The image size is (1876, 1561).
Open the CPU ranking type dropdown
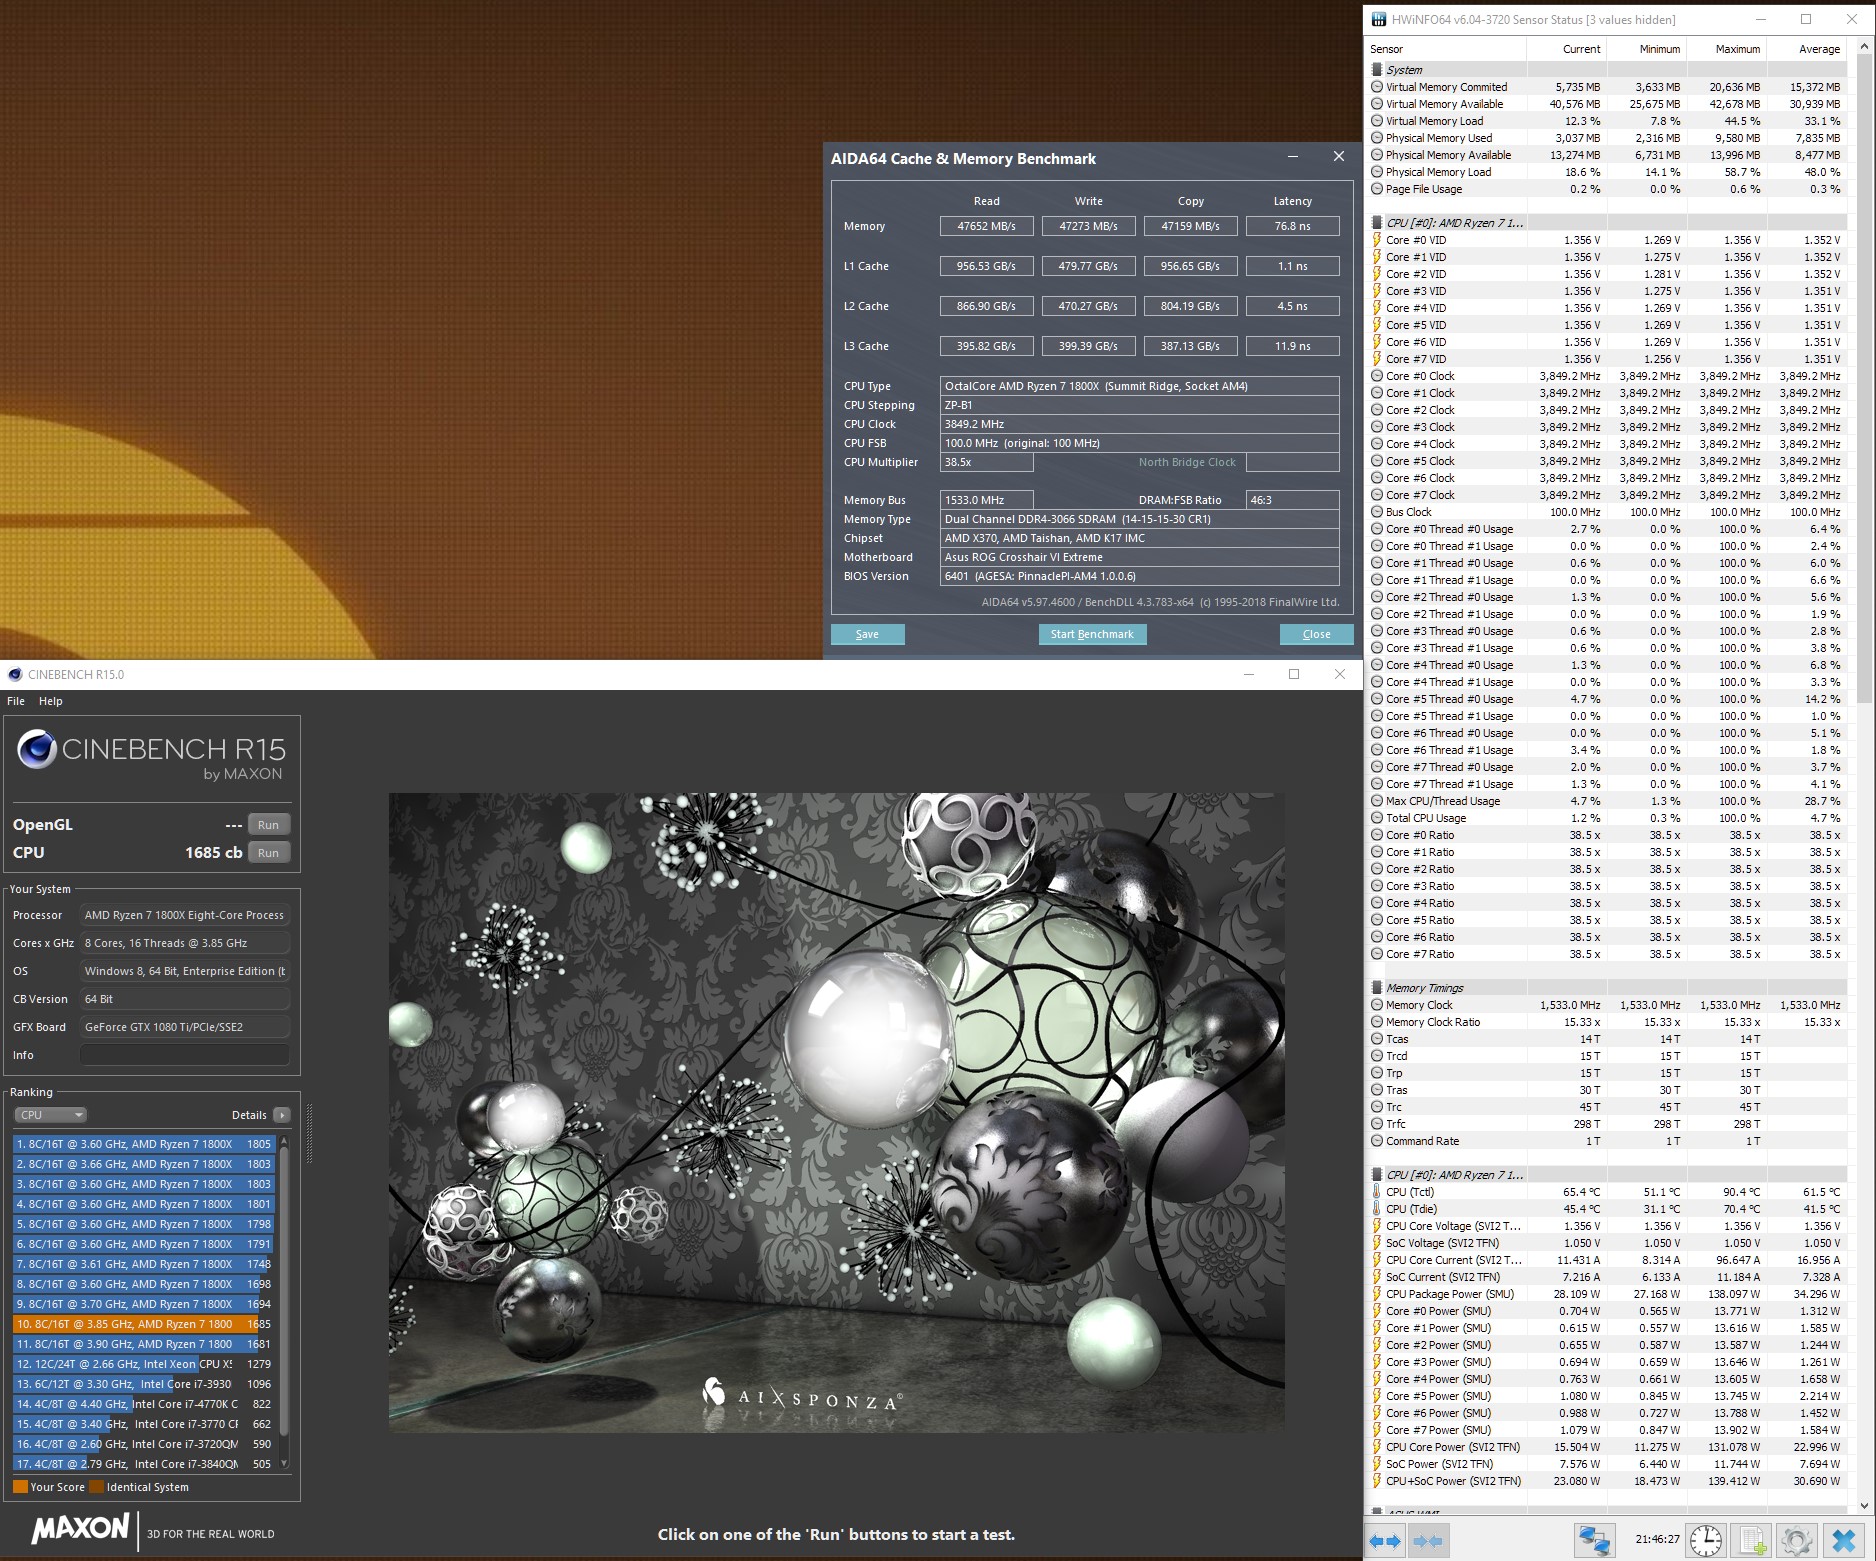pos(50,1115)
